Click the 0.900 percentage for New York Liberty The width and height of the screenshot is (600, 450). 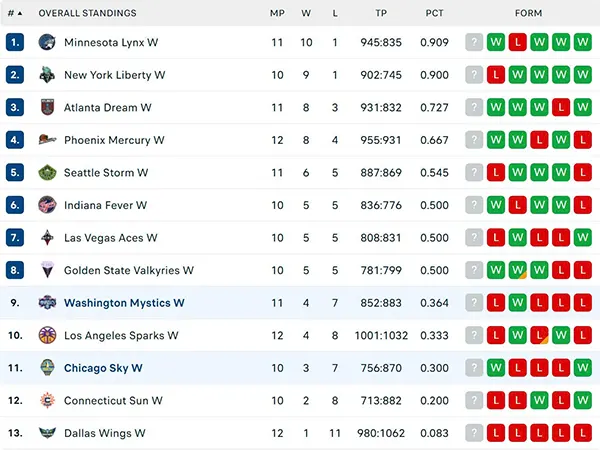[x=434, y=75]
